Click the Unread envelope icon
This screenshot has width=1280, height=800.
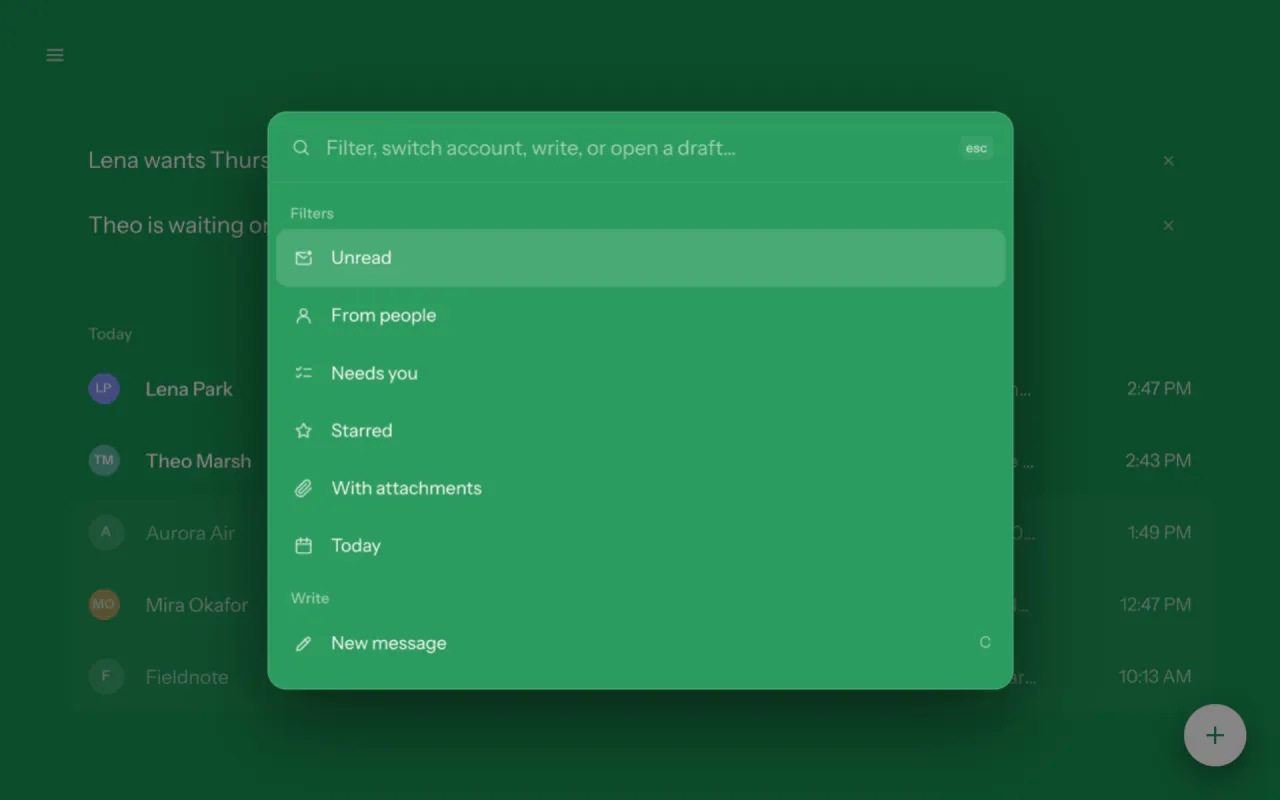[304, 258]
